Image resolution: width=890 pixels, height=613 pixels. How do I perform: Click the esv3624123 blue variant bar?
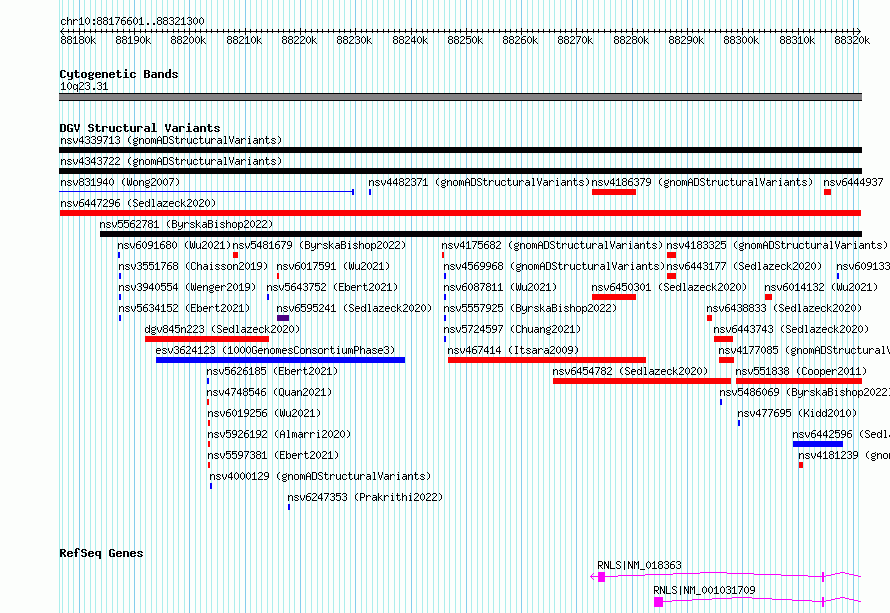pos(280,360)
